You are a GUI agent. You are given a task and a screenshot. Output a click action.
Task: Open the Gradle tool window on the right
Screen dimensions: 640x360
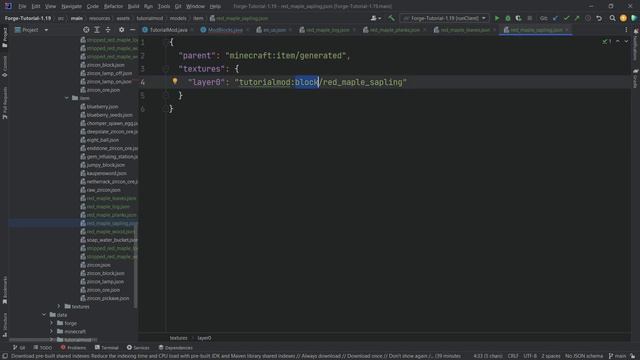(636, 78)
